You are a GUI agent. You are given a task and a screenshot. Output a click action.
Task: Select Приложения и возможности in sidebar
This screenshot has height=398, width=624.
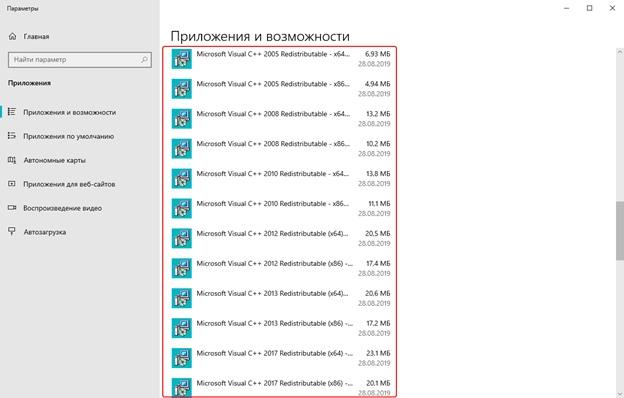point(70,112)
